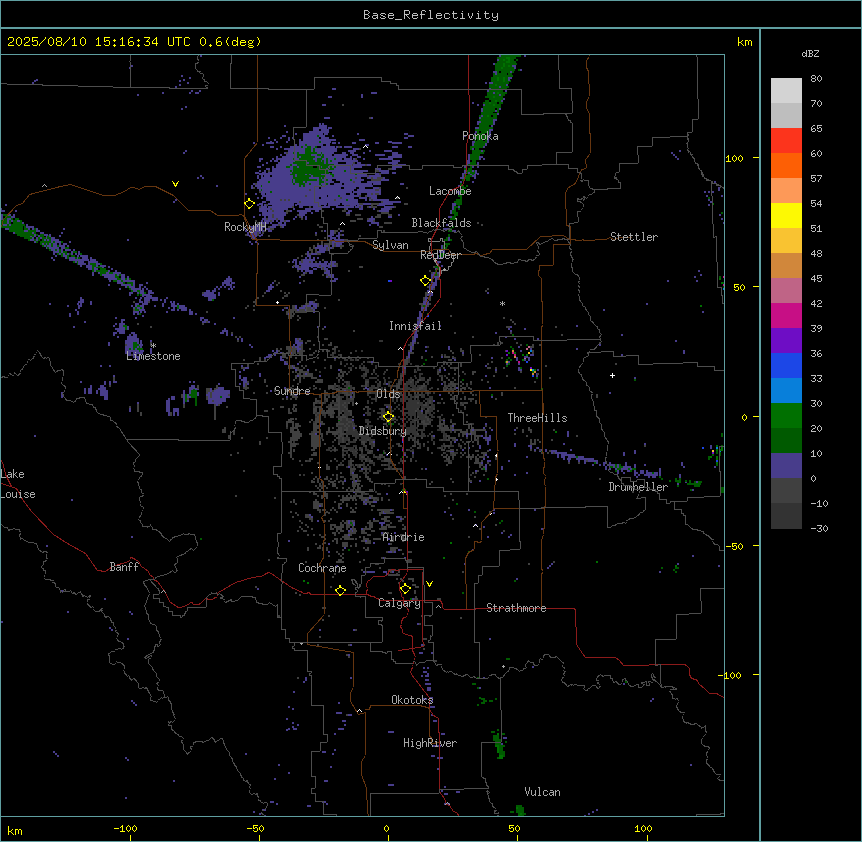
Task: Select the Airdrie label
Action: (x=403, y=537)
